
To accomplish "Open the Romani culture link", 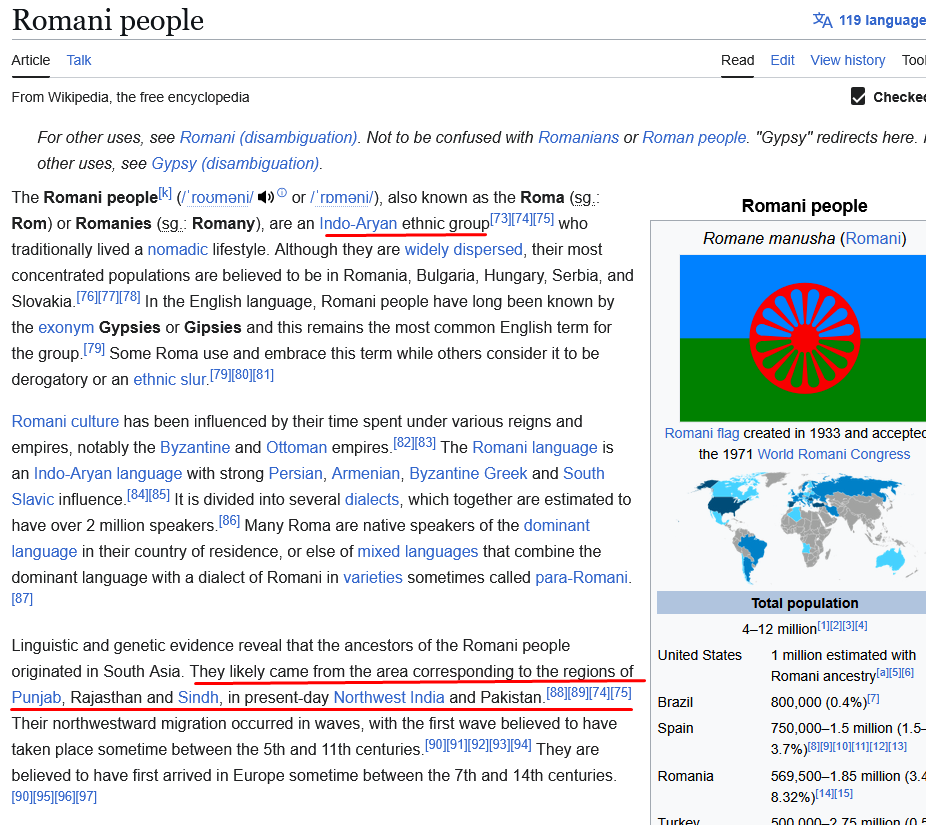I will click(x=65, y=421).
